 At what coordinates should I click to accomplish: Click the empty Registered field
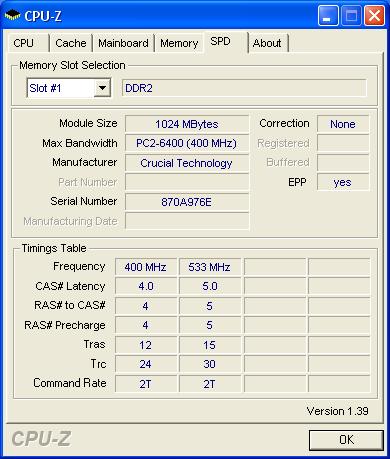[x=343, y=143]
